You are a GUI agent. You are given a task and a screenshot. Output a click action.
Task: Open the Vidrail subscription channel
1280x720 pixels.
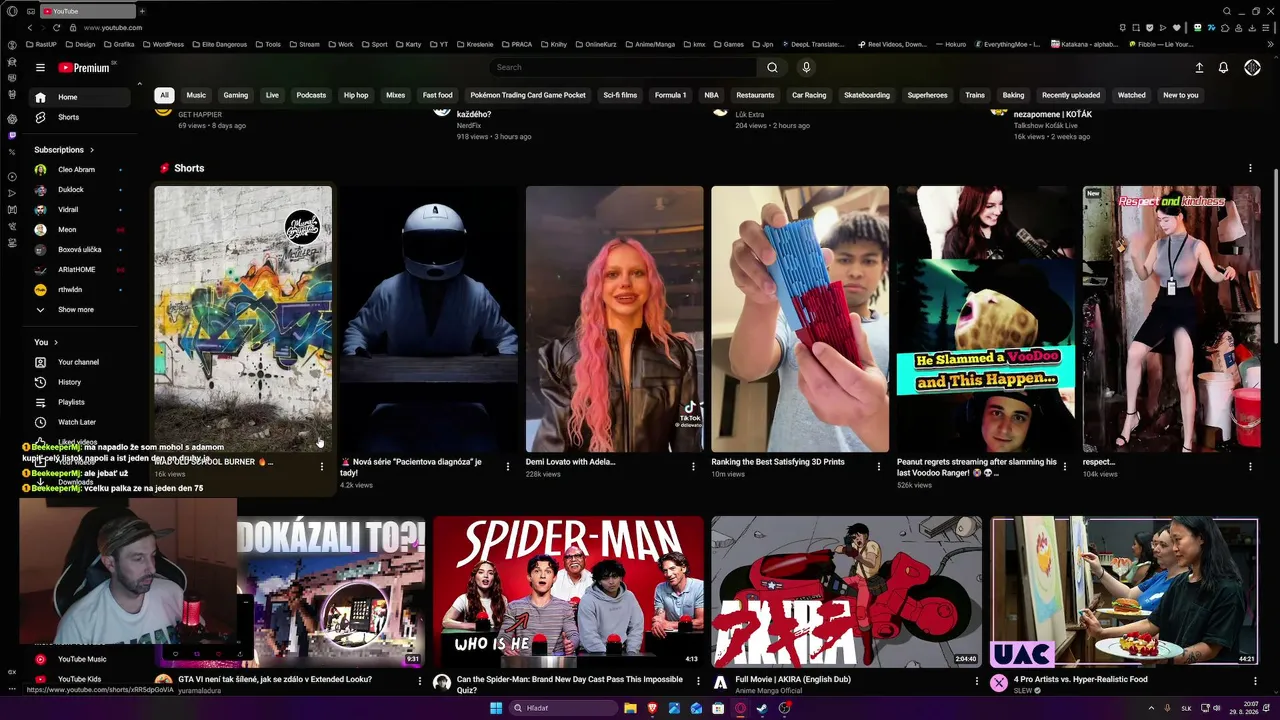(80, 210)
